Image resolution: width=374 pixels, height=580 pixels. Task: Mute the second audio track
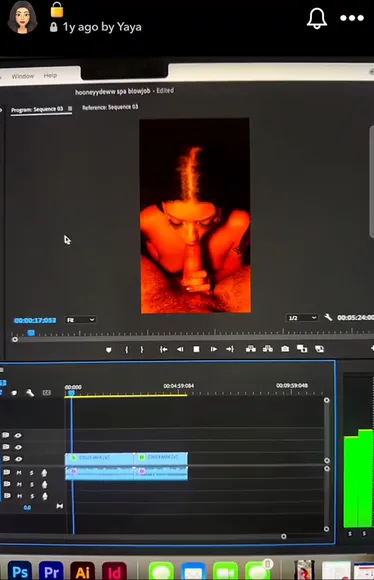(x=19, y=484)
